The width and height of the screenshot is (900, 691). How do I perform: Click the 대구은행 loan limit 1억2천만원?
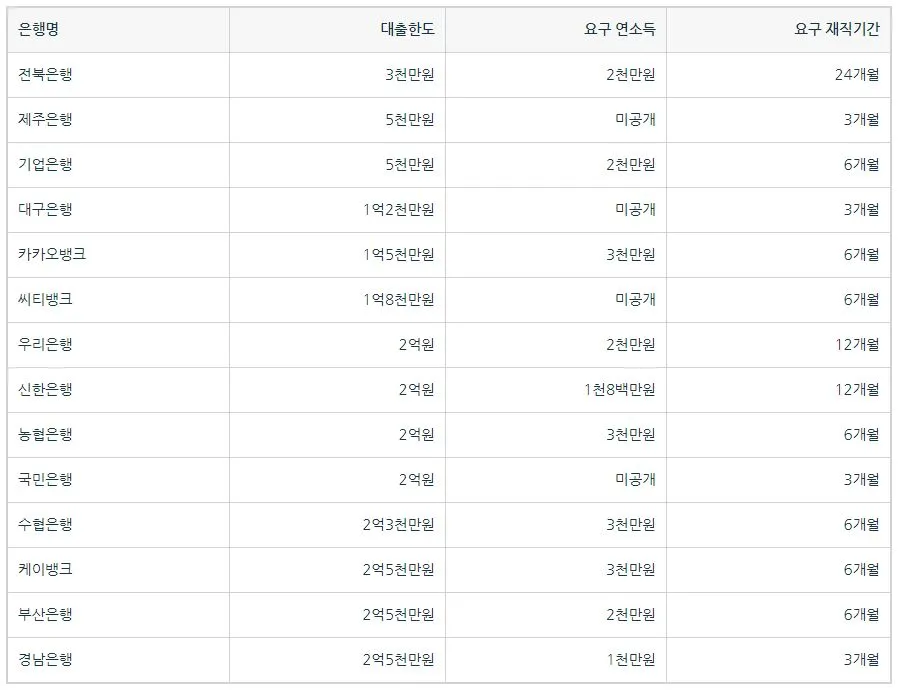(398, 209)
